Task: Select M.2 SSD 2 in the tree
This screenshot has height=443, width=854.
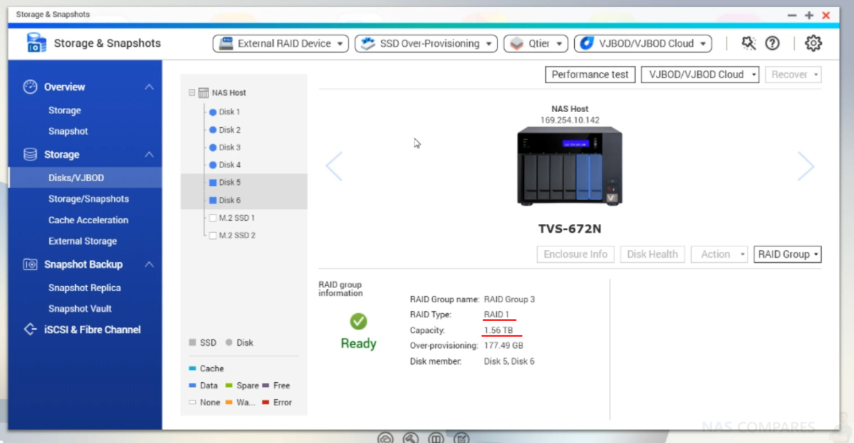Action: pyautogui.click(x=236, y=235)
